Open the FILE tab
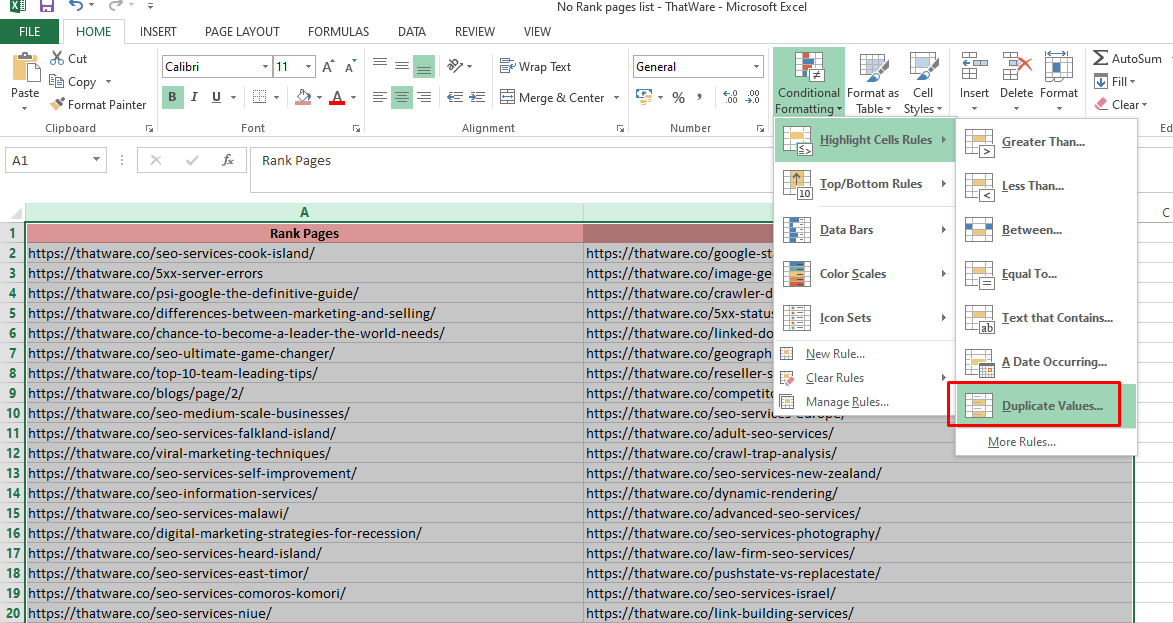The image size is (1173, 623). tap(29, 31)
